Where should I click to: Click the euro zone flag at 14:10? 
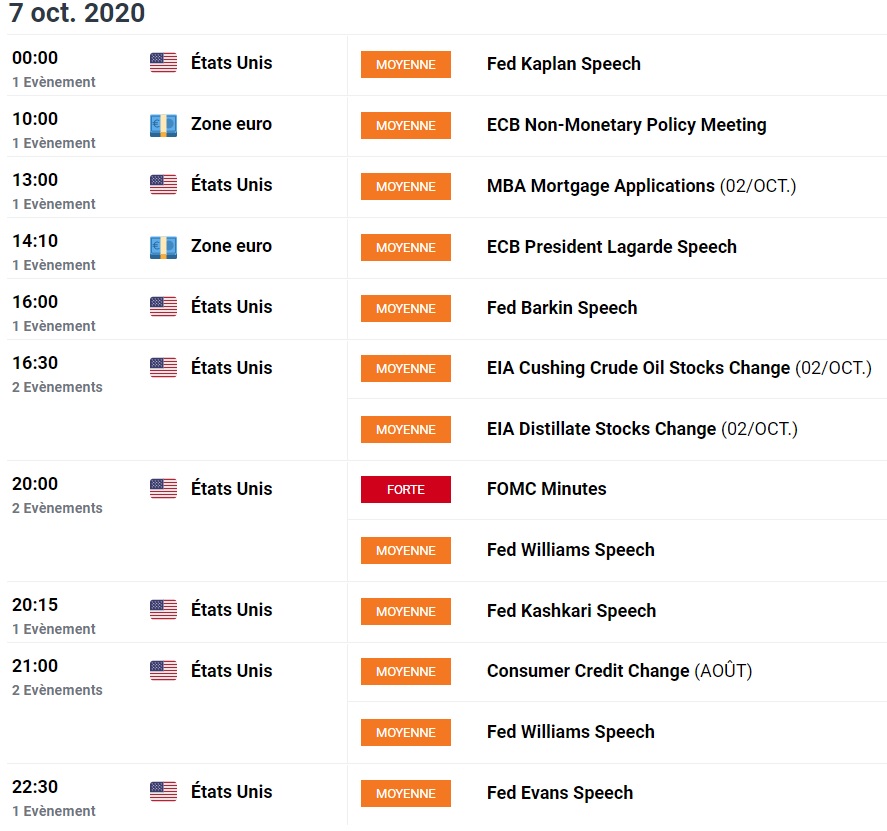tap(163, 246)
